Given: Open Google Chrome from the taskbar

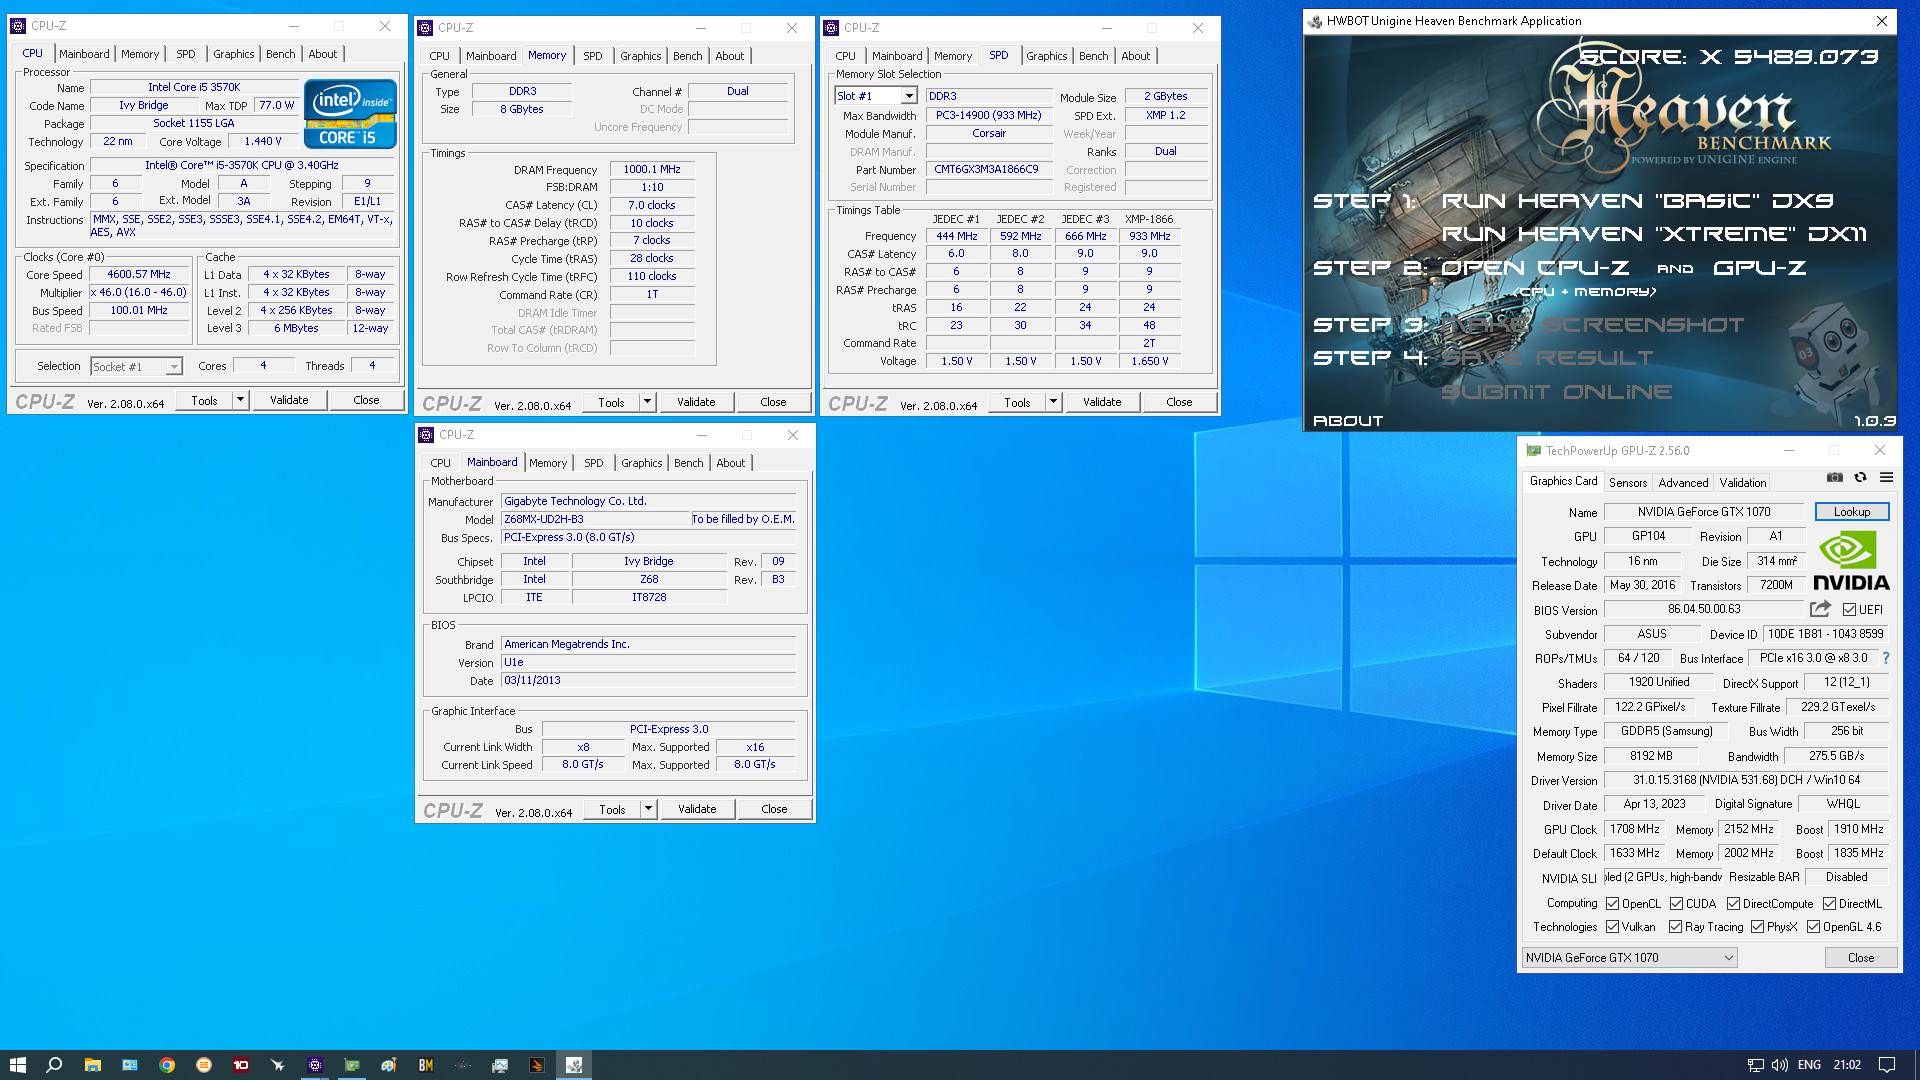Looking at the screenshot, I should pyautogui.click(x=167, y=1065).
